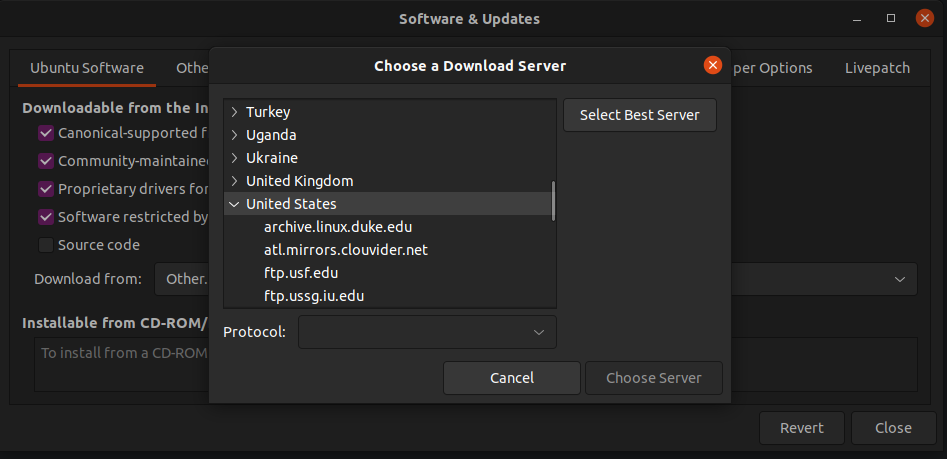Click the United Kingdom expand arrow

point(235,181)
